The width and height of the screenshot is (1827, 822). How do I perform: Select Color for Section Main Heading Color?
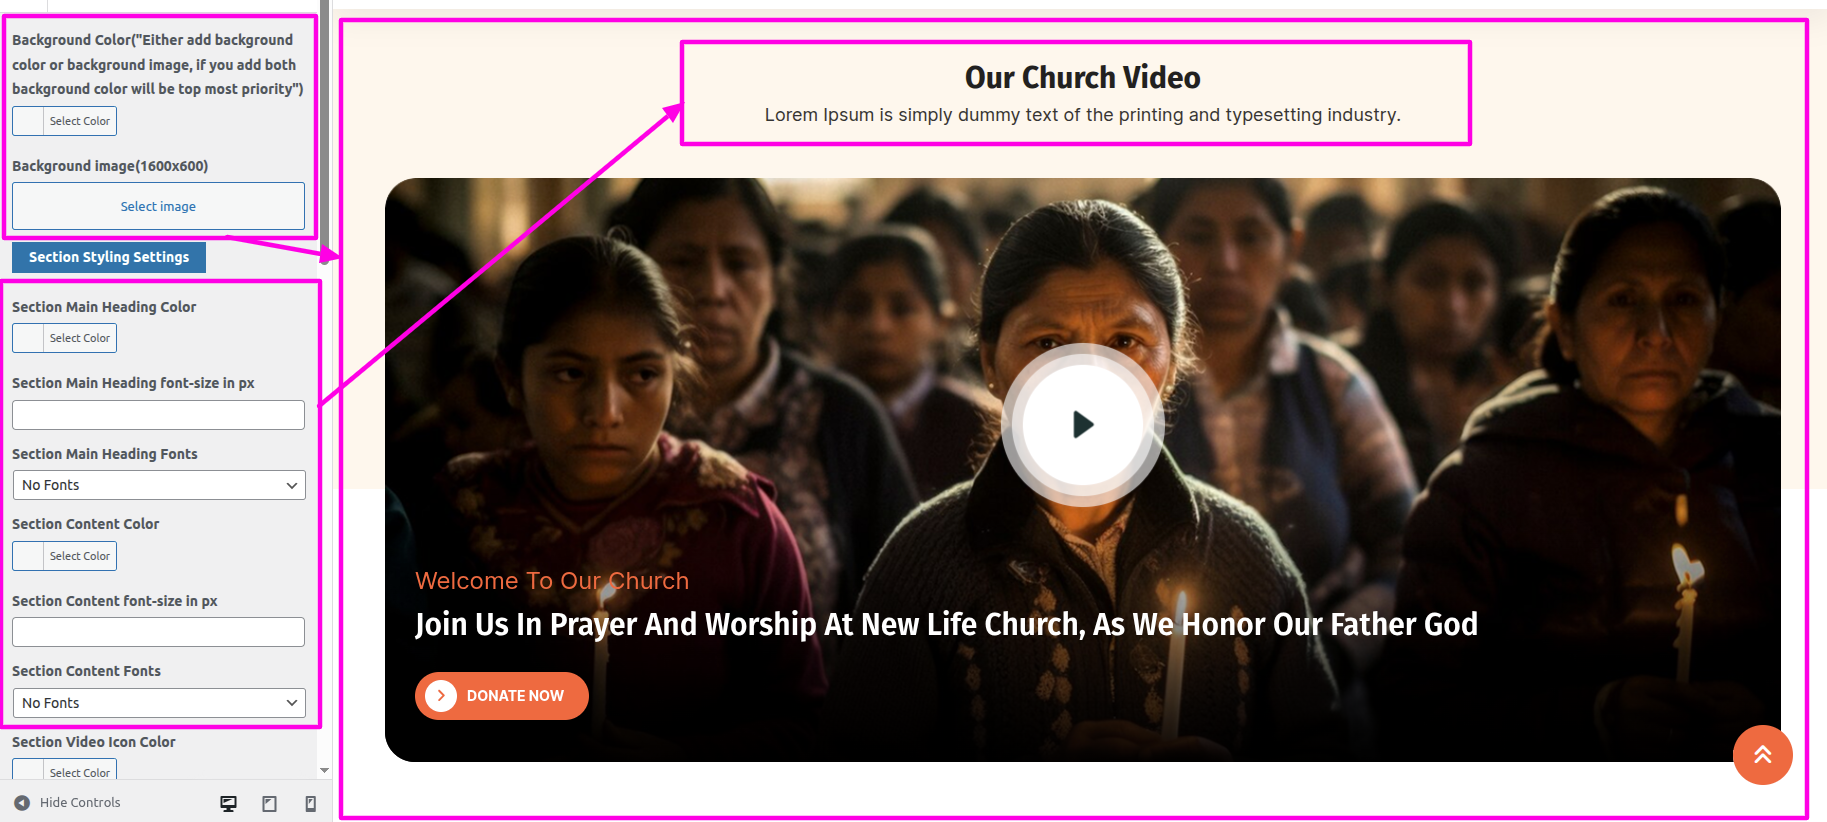(x=65, y=338)
